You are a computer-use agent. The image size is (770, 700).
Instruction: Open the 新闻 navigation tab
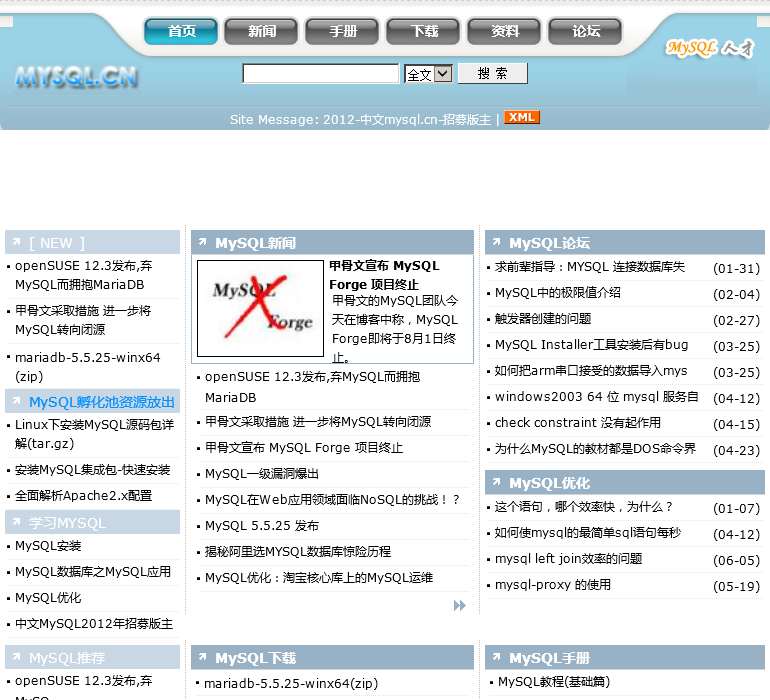click(x=261, y=31)
